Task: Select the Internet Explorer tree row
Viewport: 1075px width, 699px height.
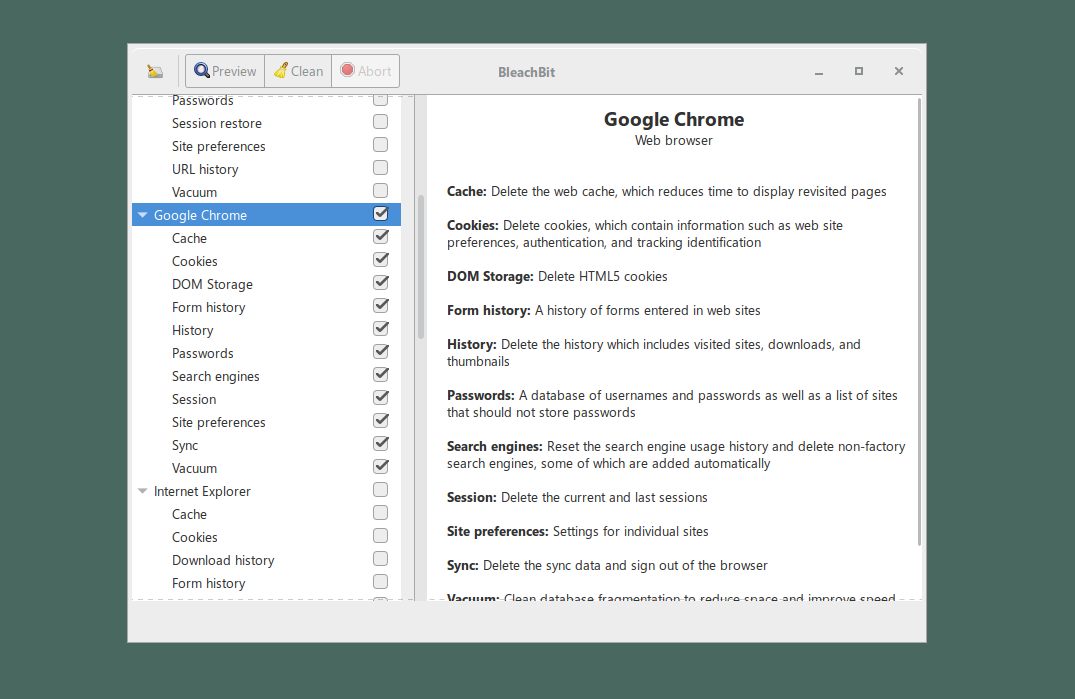Action: tap(266, 491)
